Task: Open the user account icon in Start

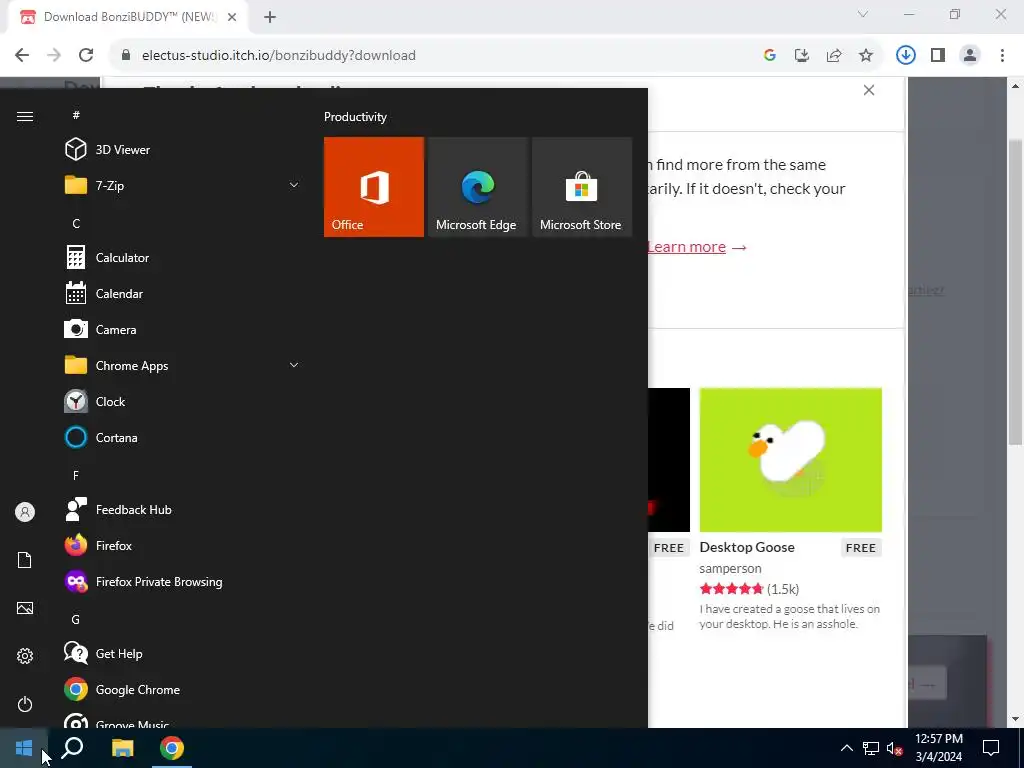Action: [x=25, y=512]
